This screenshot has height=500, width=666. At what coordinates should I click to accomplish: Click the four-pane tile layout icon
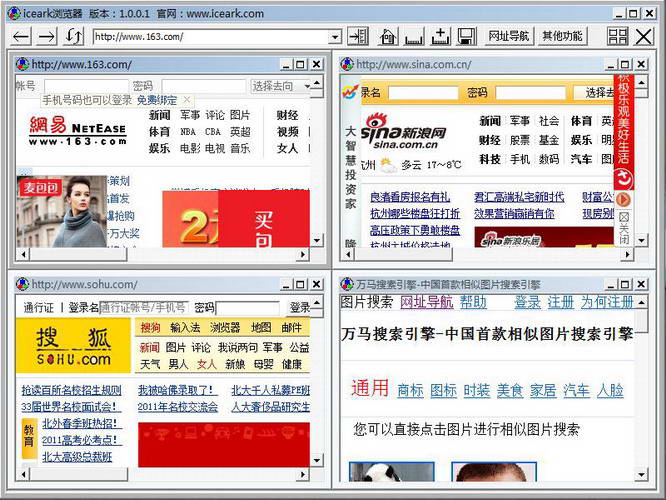coord(618,37)
